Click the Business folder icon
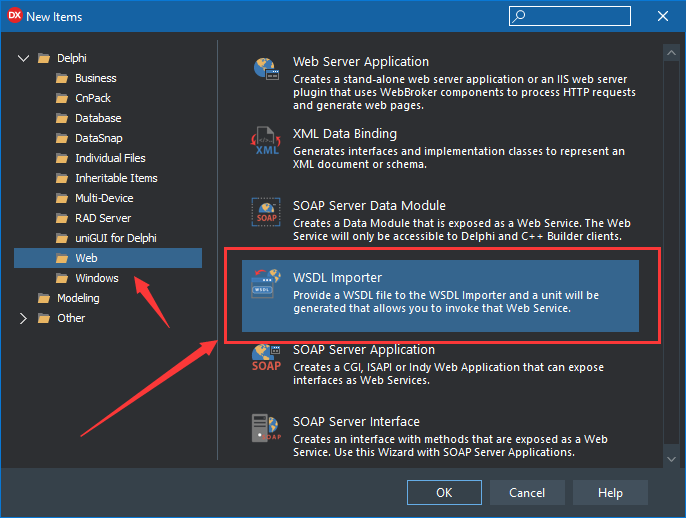 coord(62,78)
